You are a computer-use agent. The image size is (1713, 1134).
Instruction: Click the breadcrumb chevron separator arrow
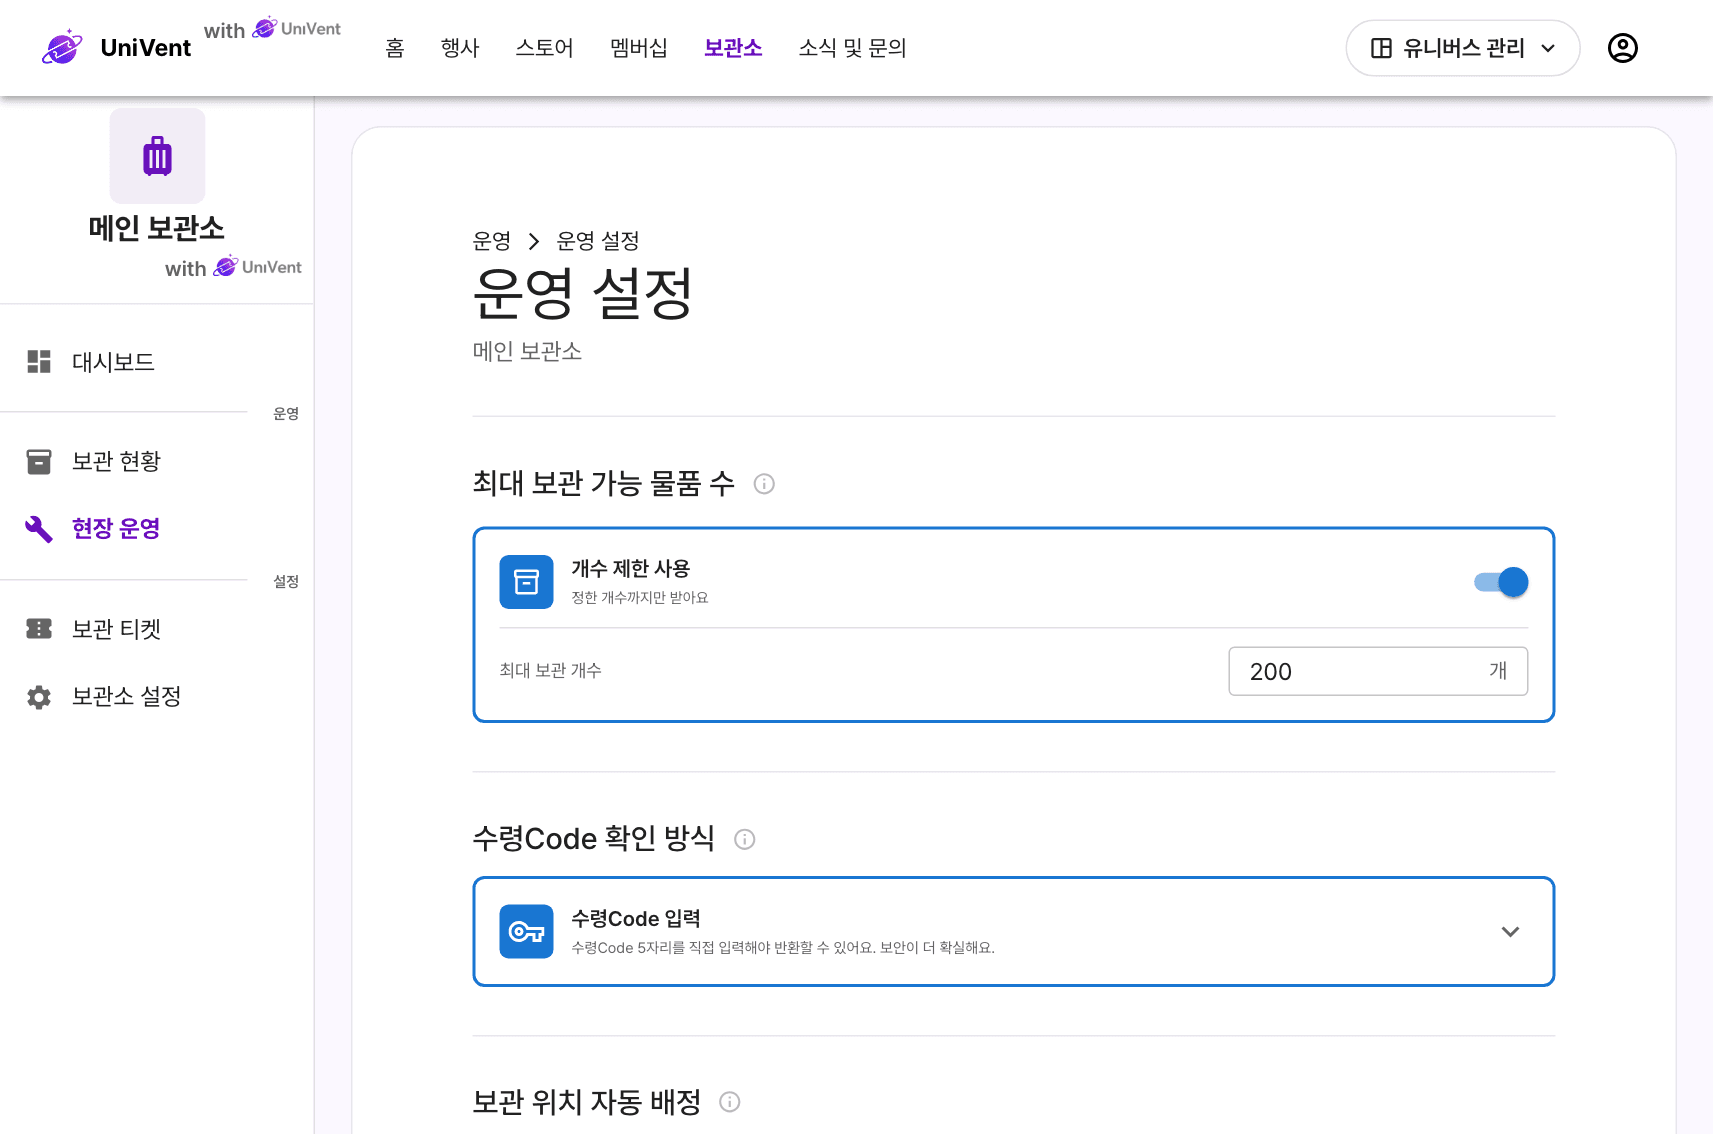(x=533, y=241)
